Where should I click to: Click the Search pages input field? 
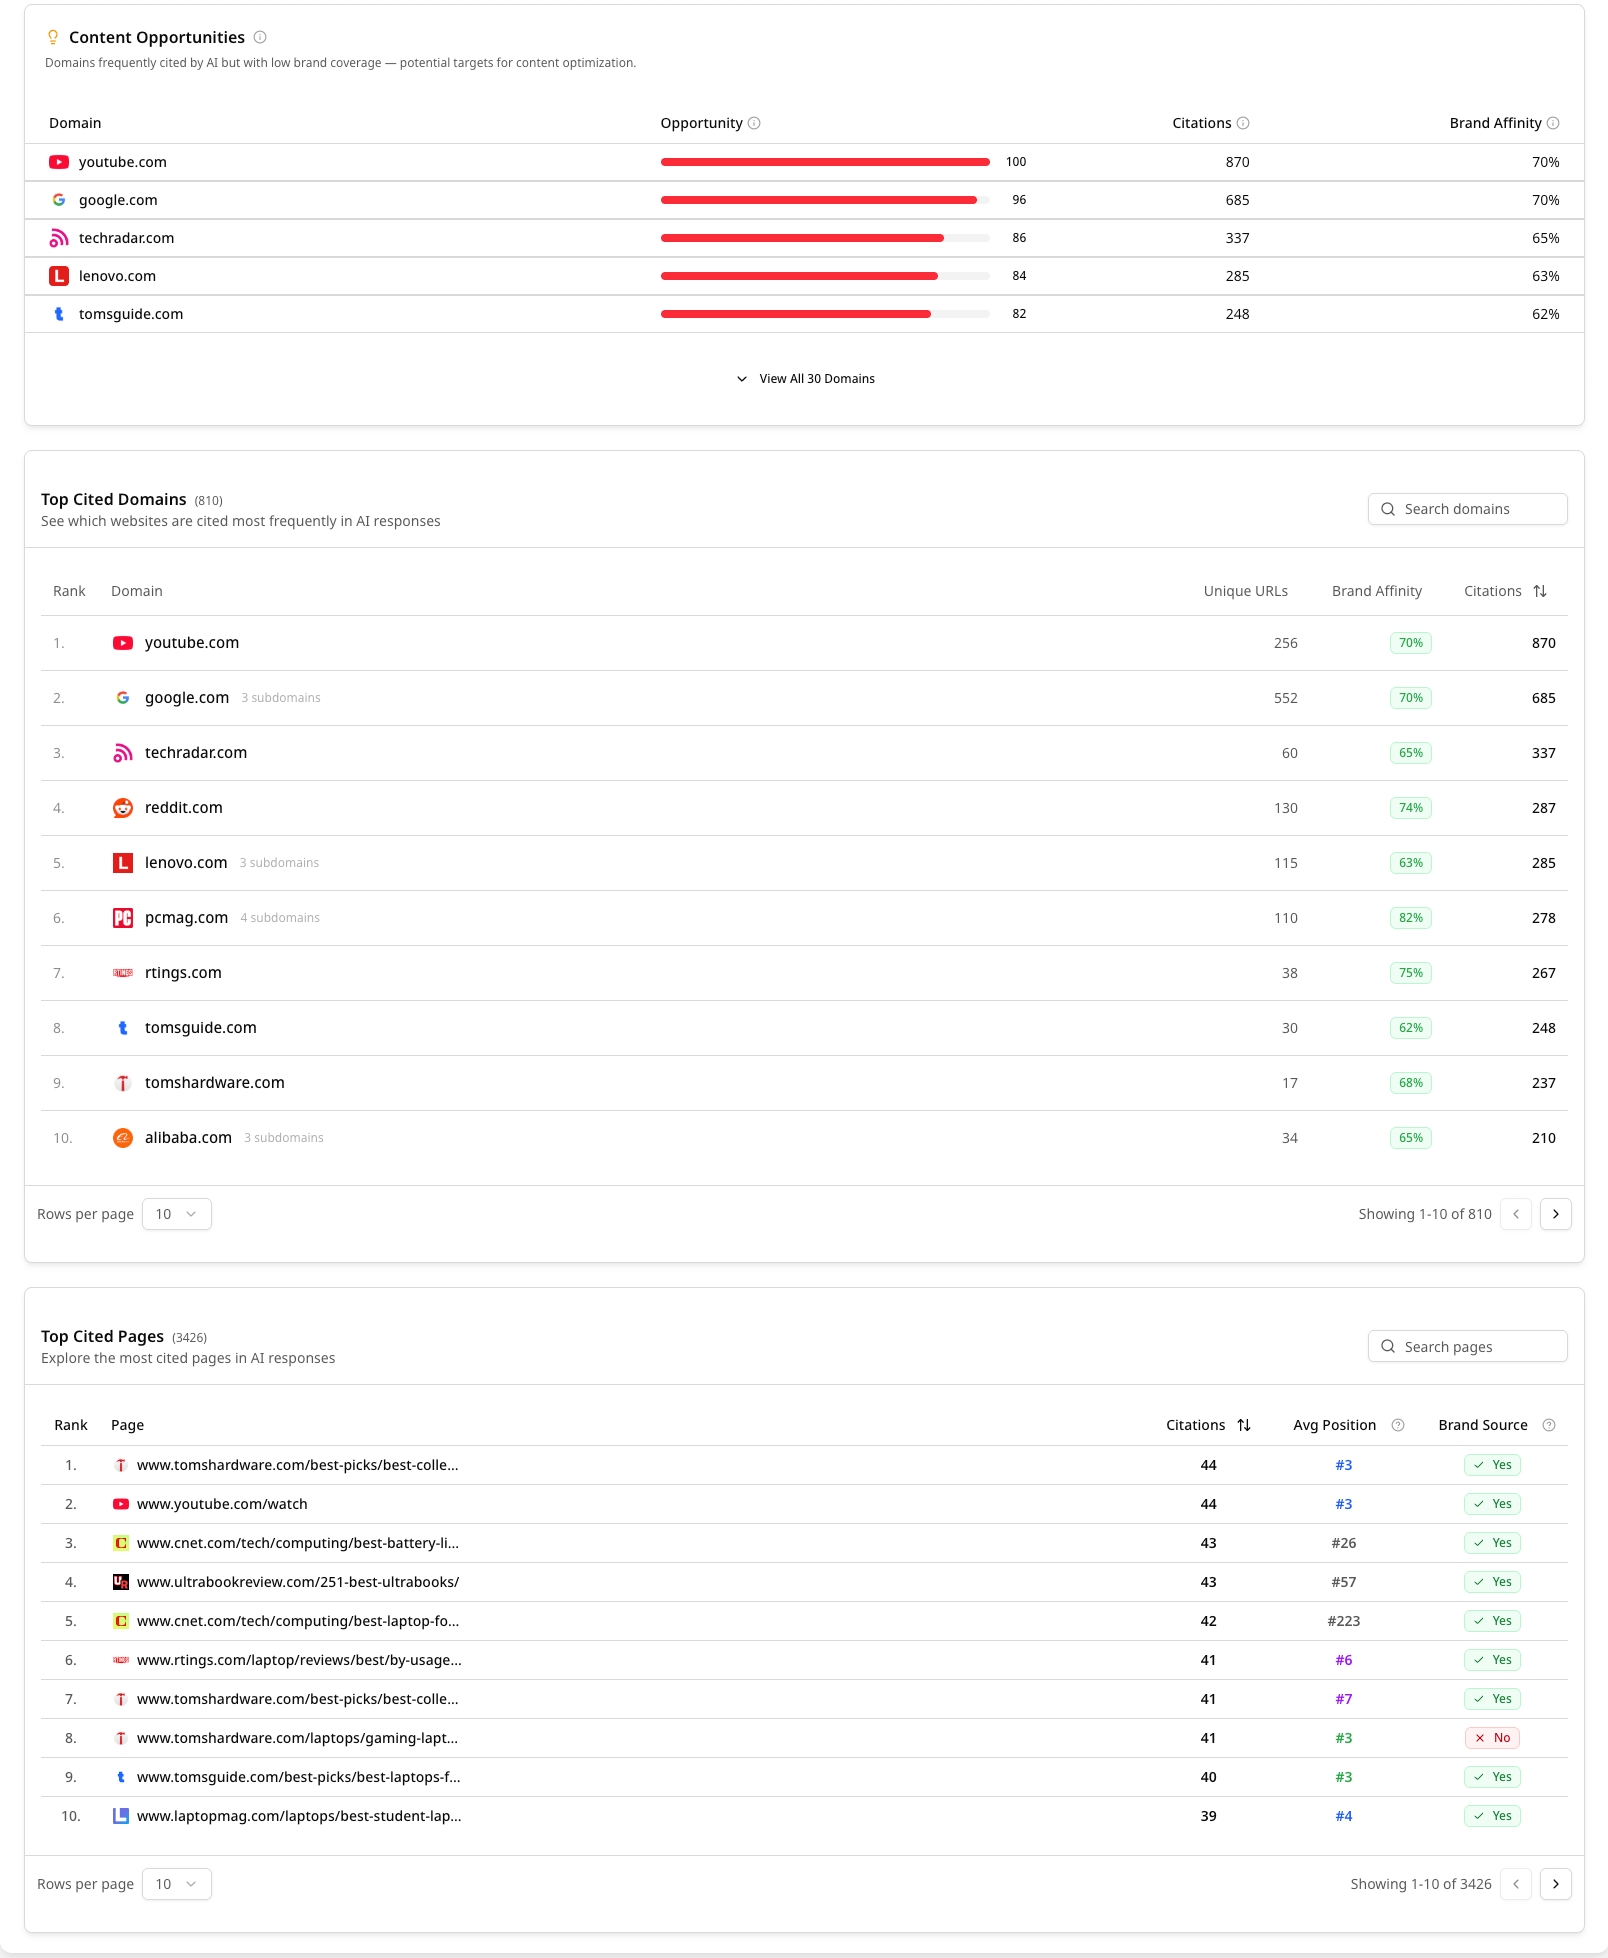pyautogui.click(x=1467, y=1346)
